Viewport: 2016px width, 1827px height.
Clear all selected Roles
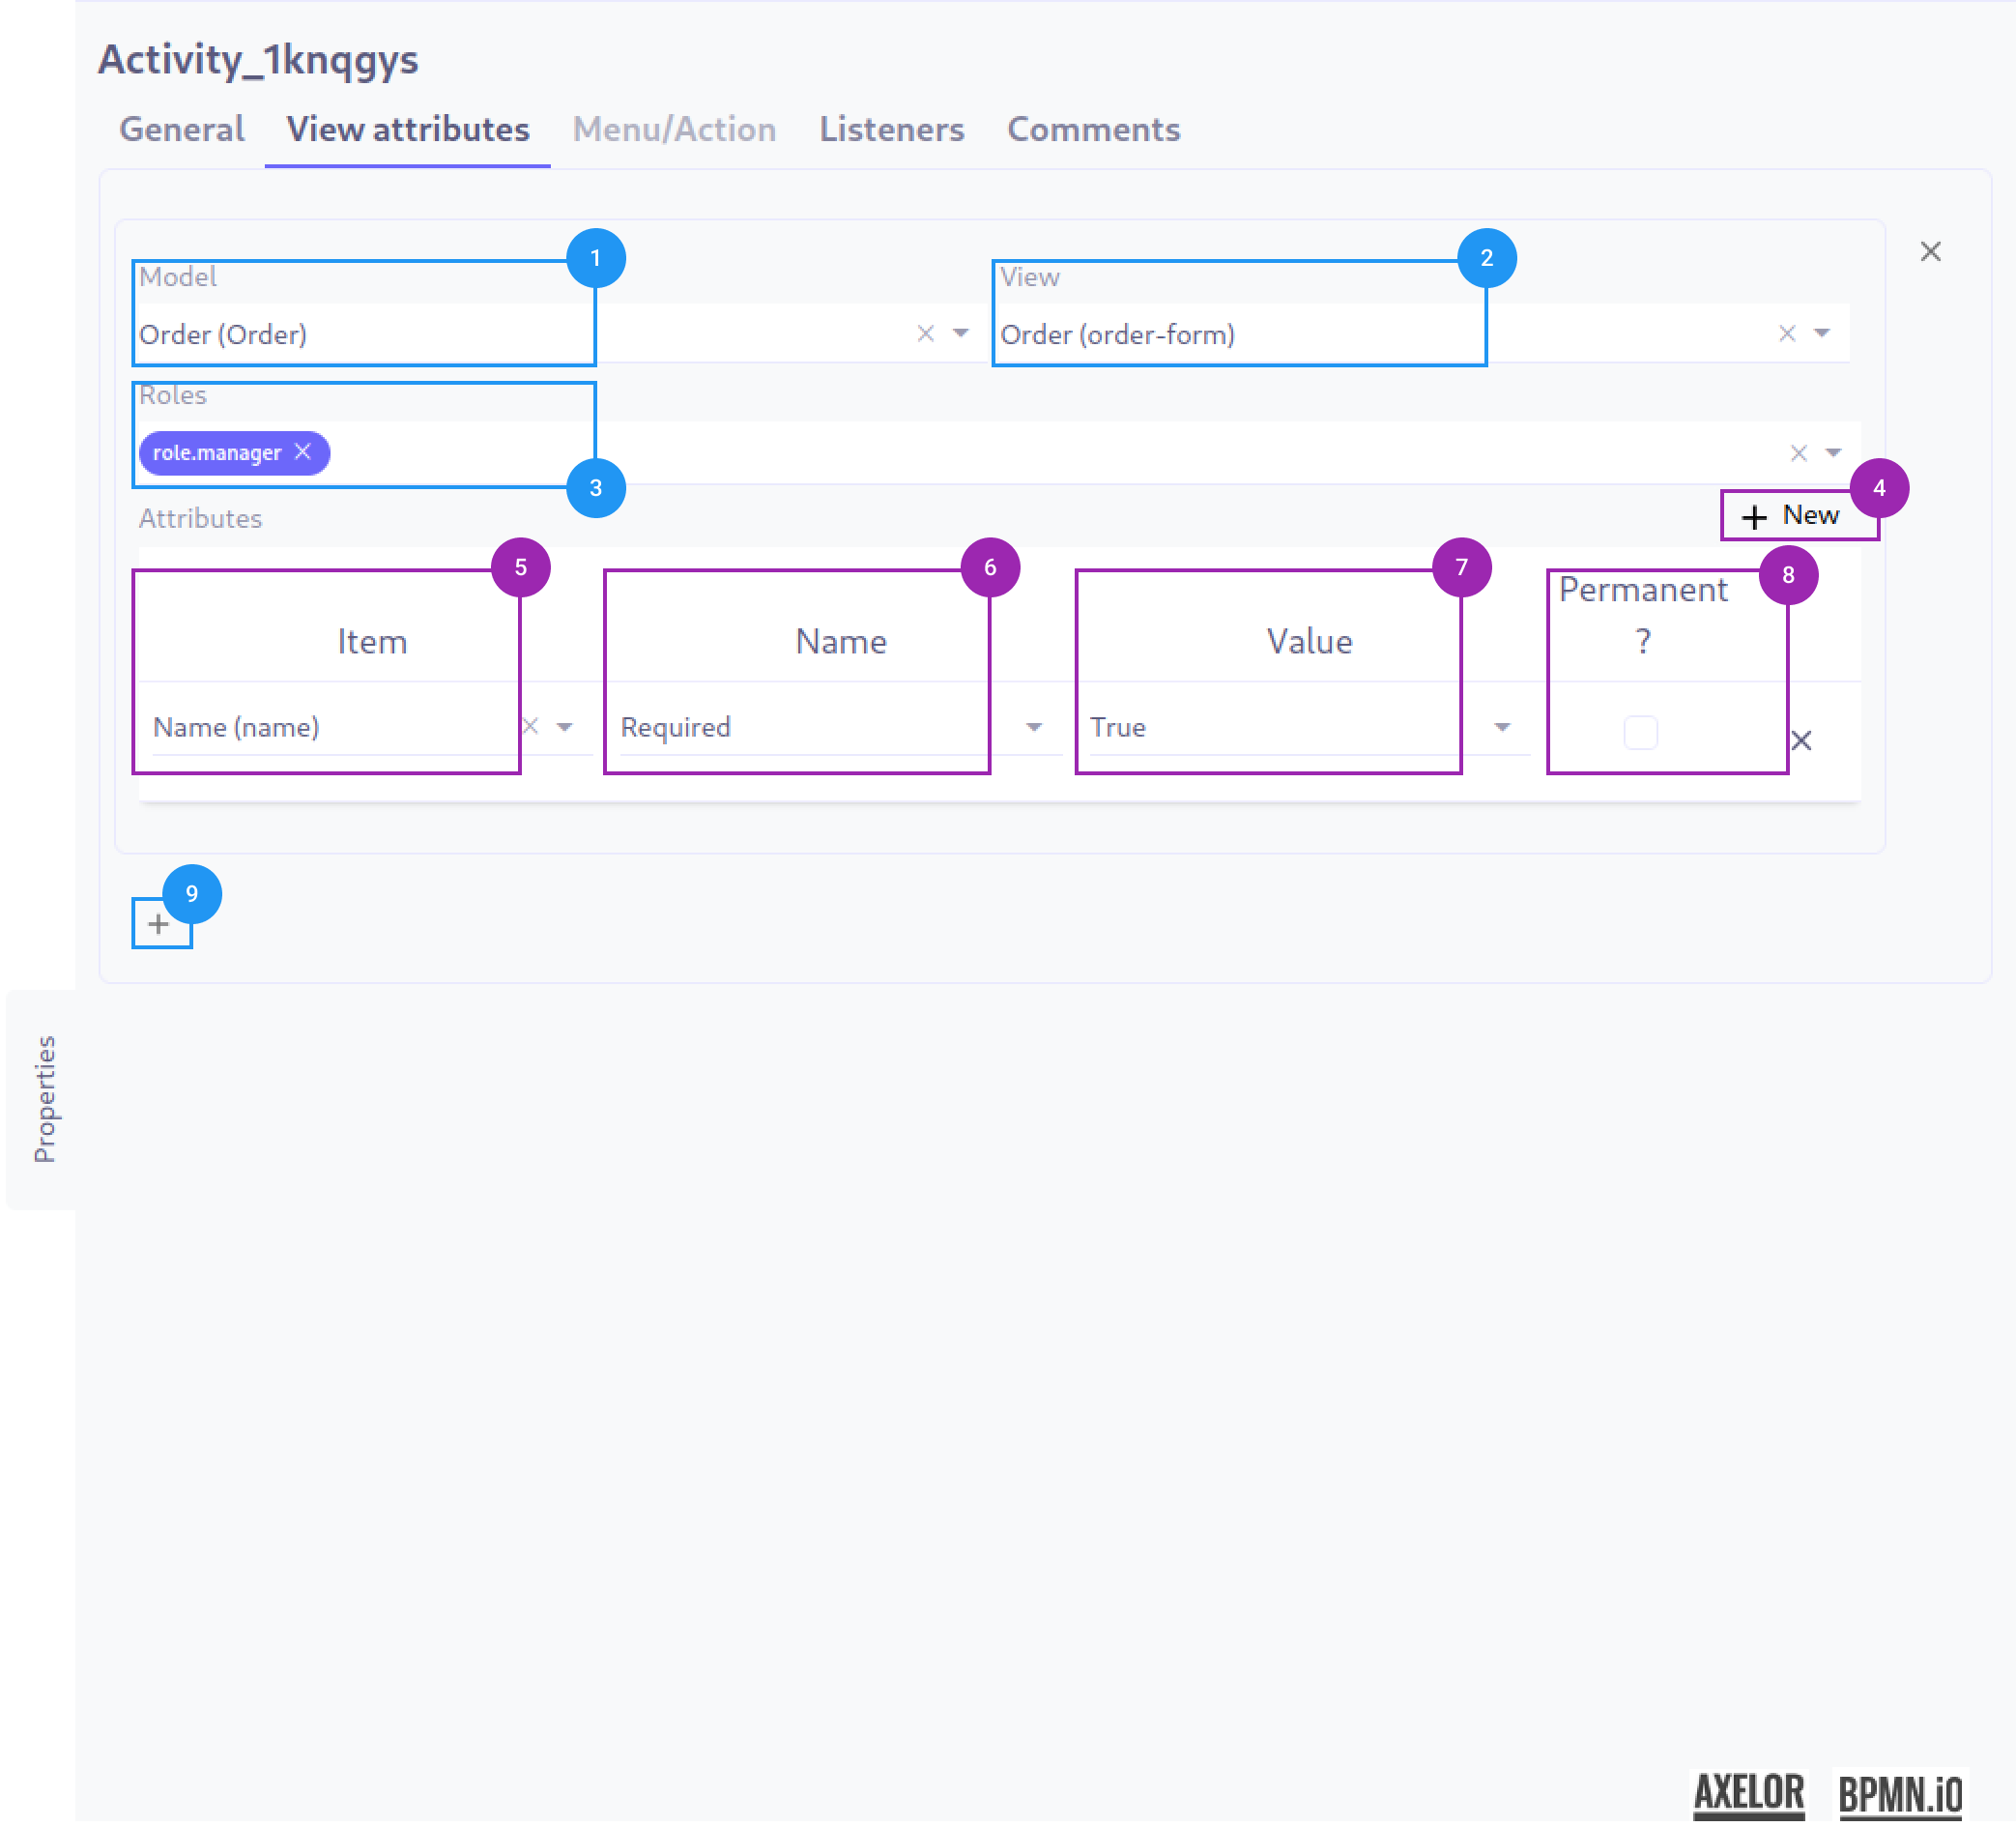1798,453
